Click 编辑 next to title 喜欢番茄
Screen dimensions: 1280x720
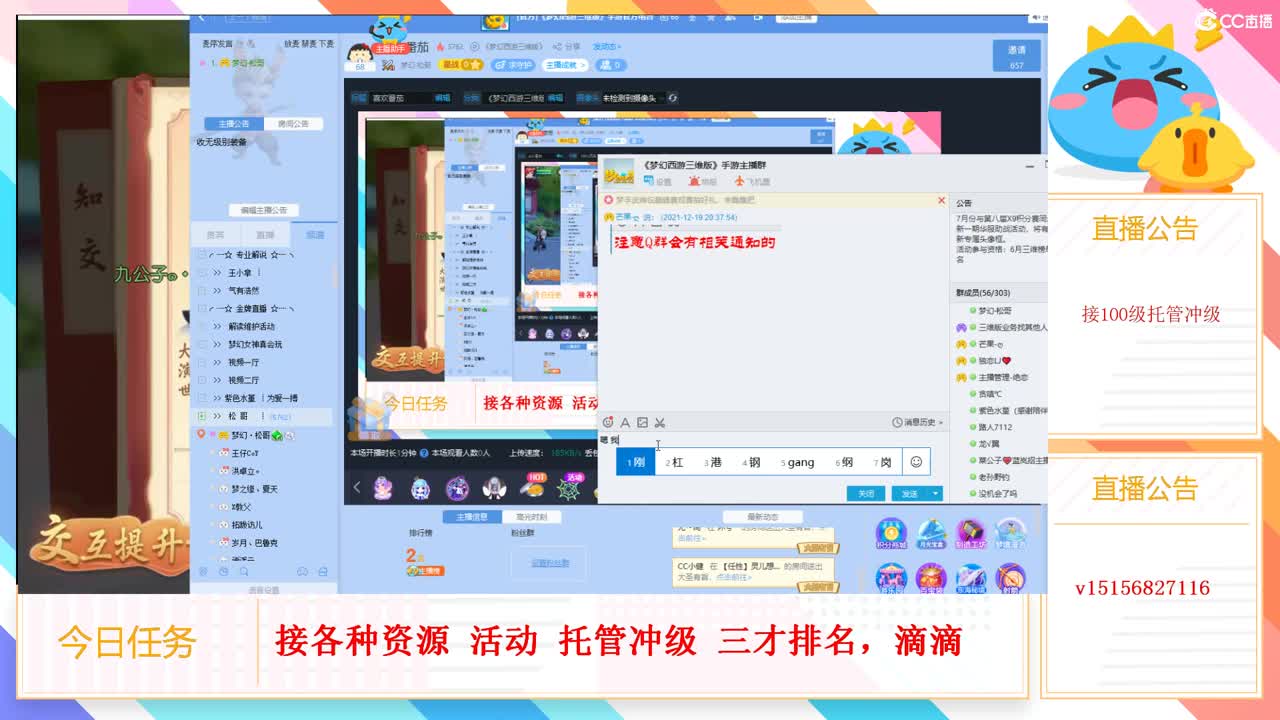[x=442, y=98]
